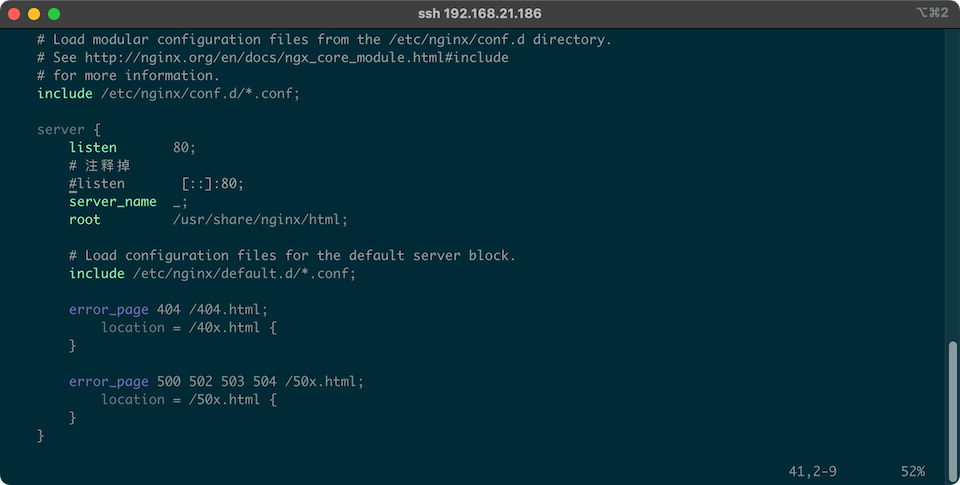Image resolution: width=960 pixels, height=485 pixels.
Task: Click the green fullscreen window button
Action: point(54,13)
